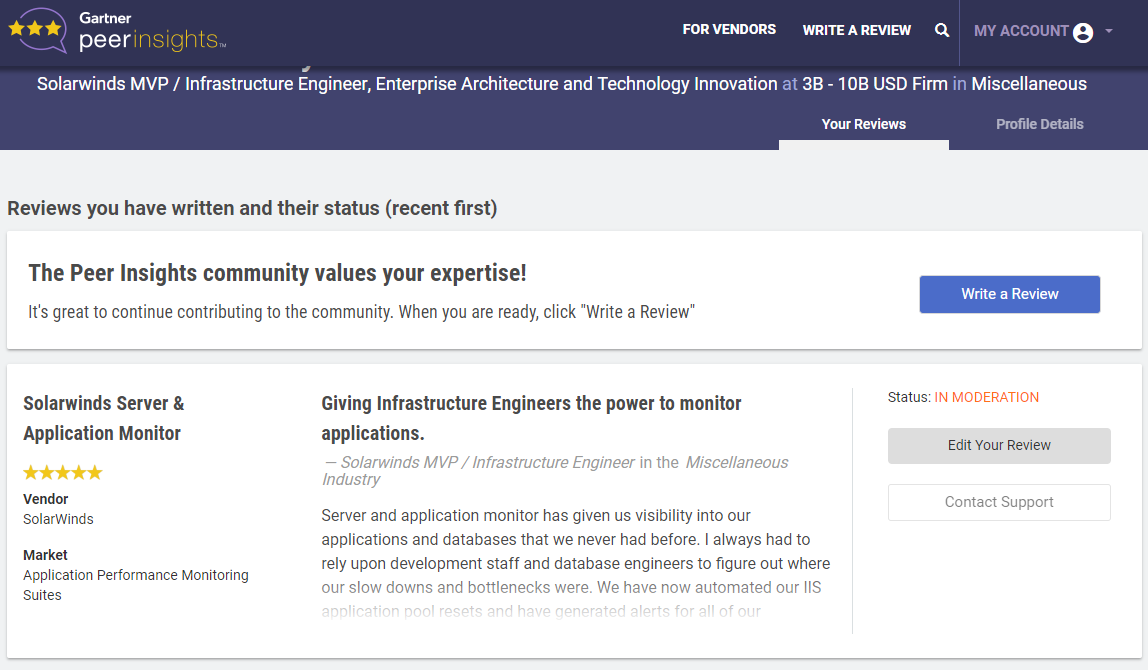Click Solarwinds Server & Application Monitor title
The image size is (1148, 670).
coord(103,418)
